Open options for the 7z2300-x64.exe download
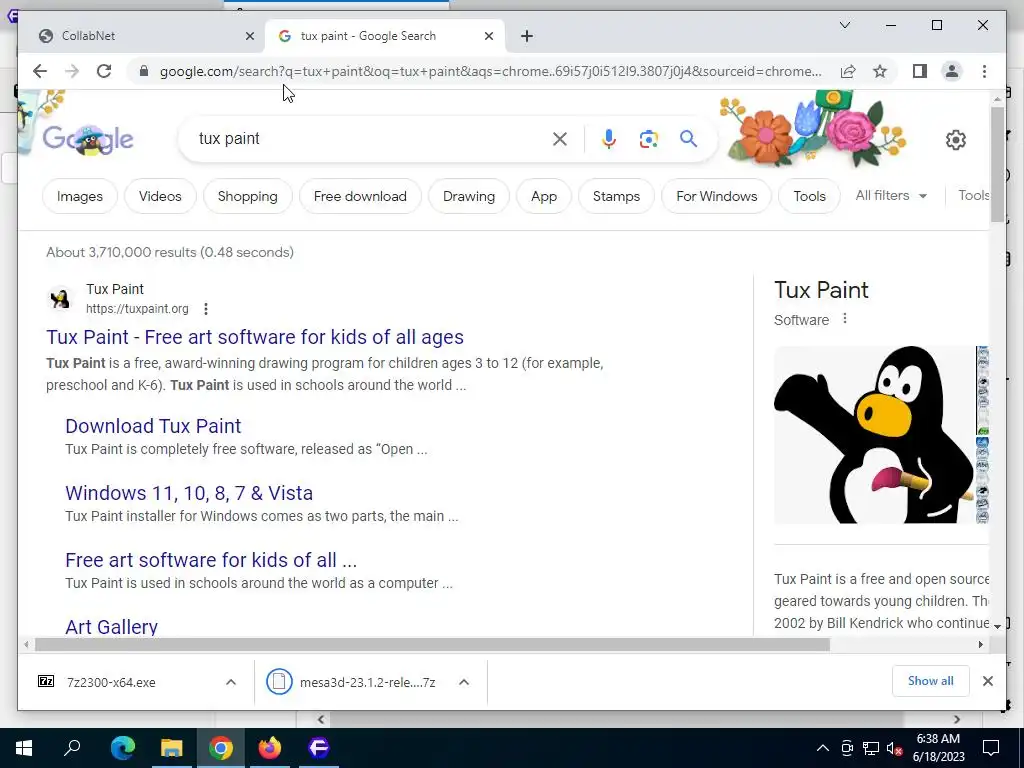 231,682
